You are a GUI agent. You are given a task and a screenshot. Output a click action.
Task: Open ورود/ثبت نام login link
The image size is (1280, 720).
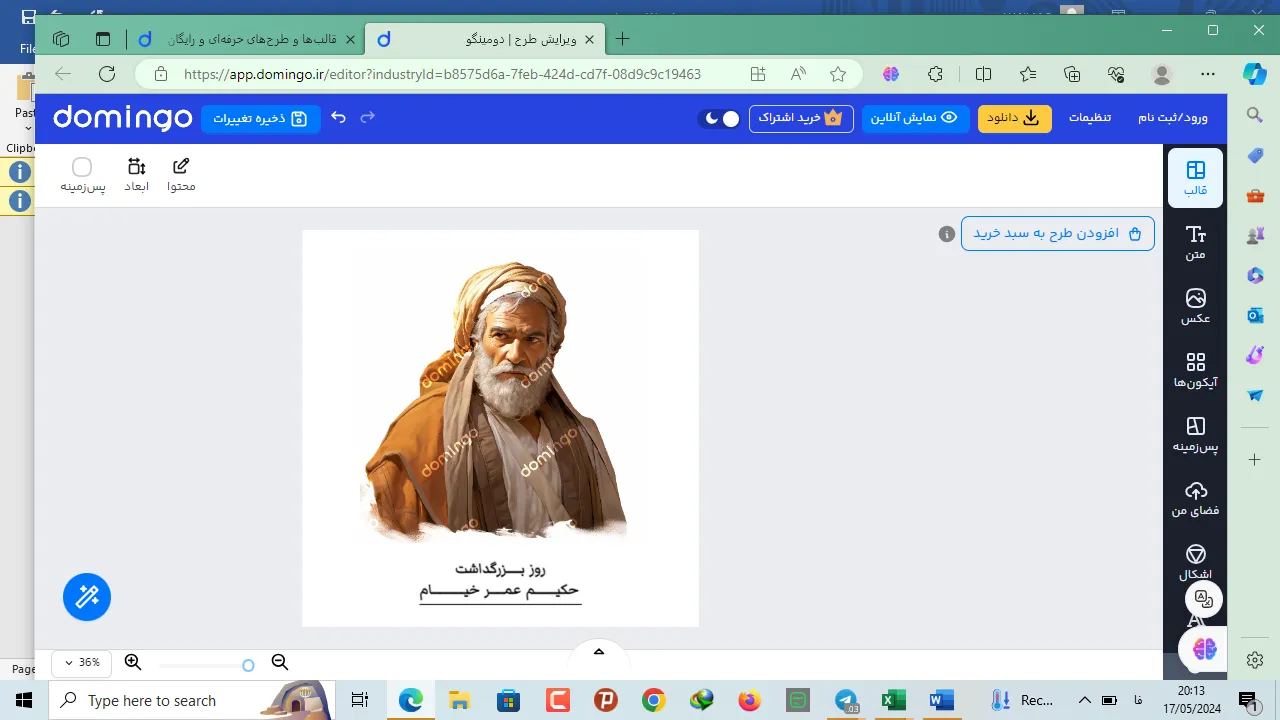tap(1173, 118)
